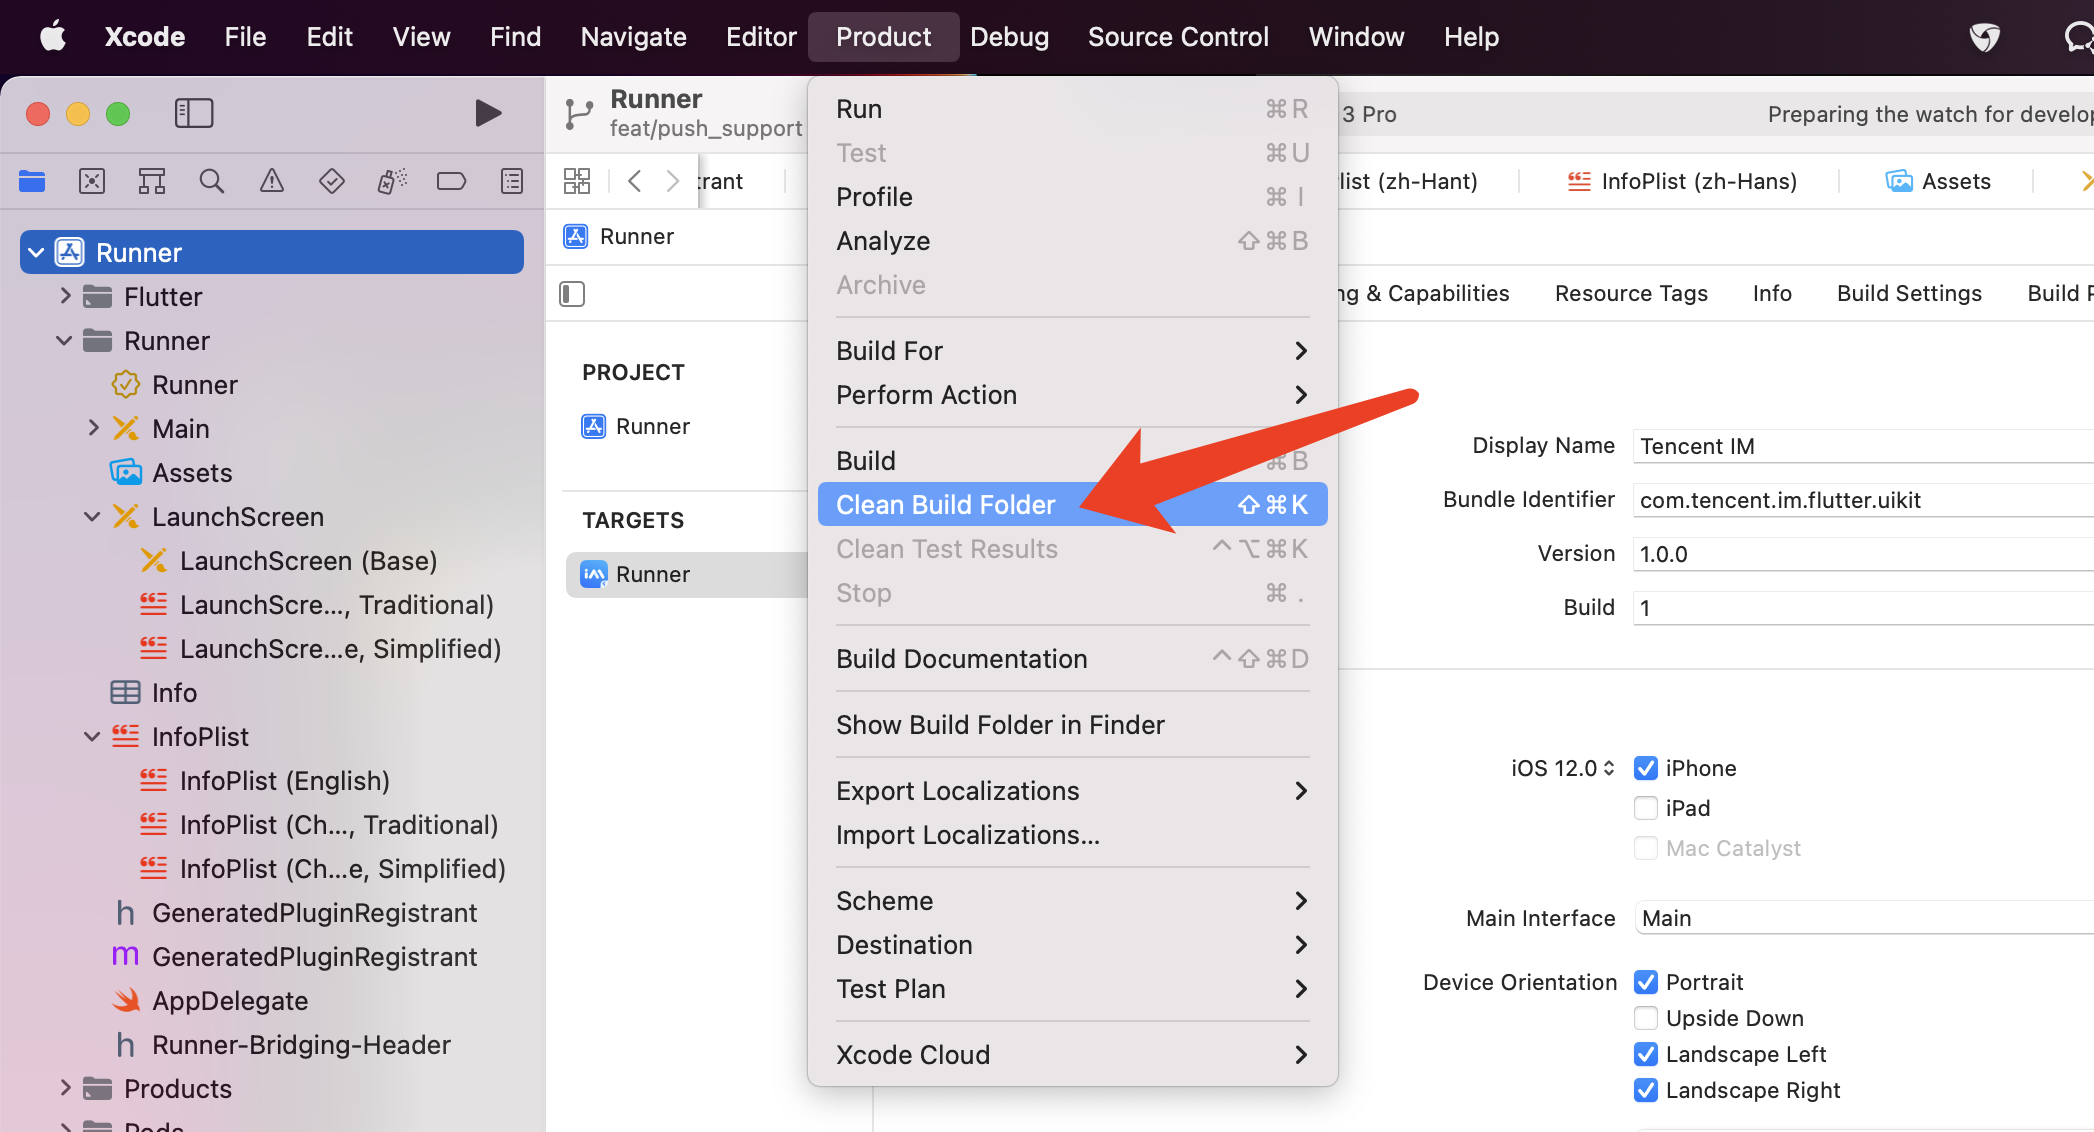Toggle the navigator sidebar panel icon
The height and width of the screenshot is (1132, 2094).
coord(194,113)
